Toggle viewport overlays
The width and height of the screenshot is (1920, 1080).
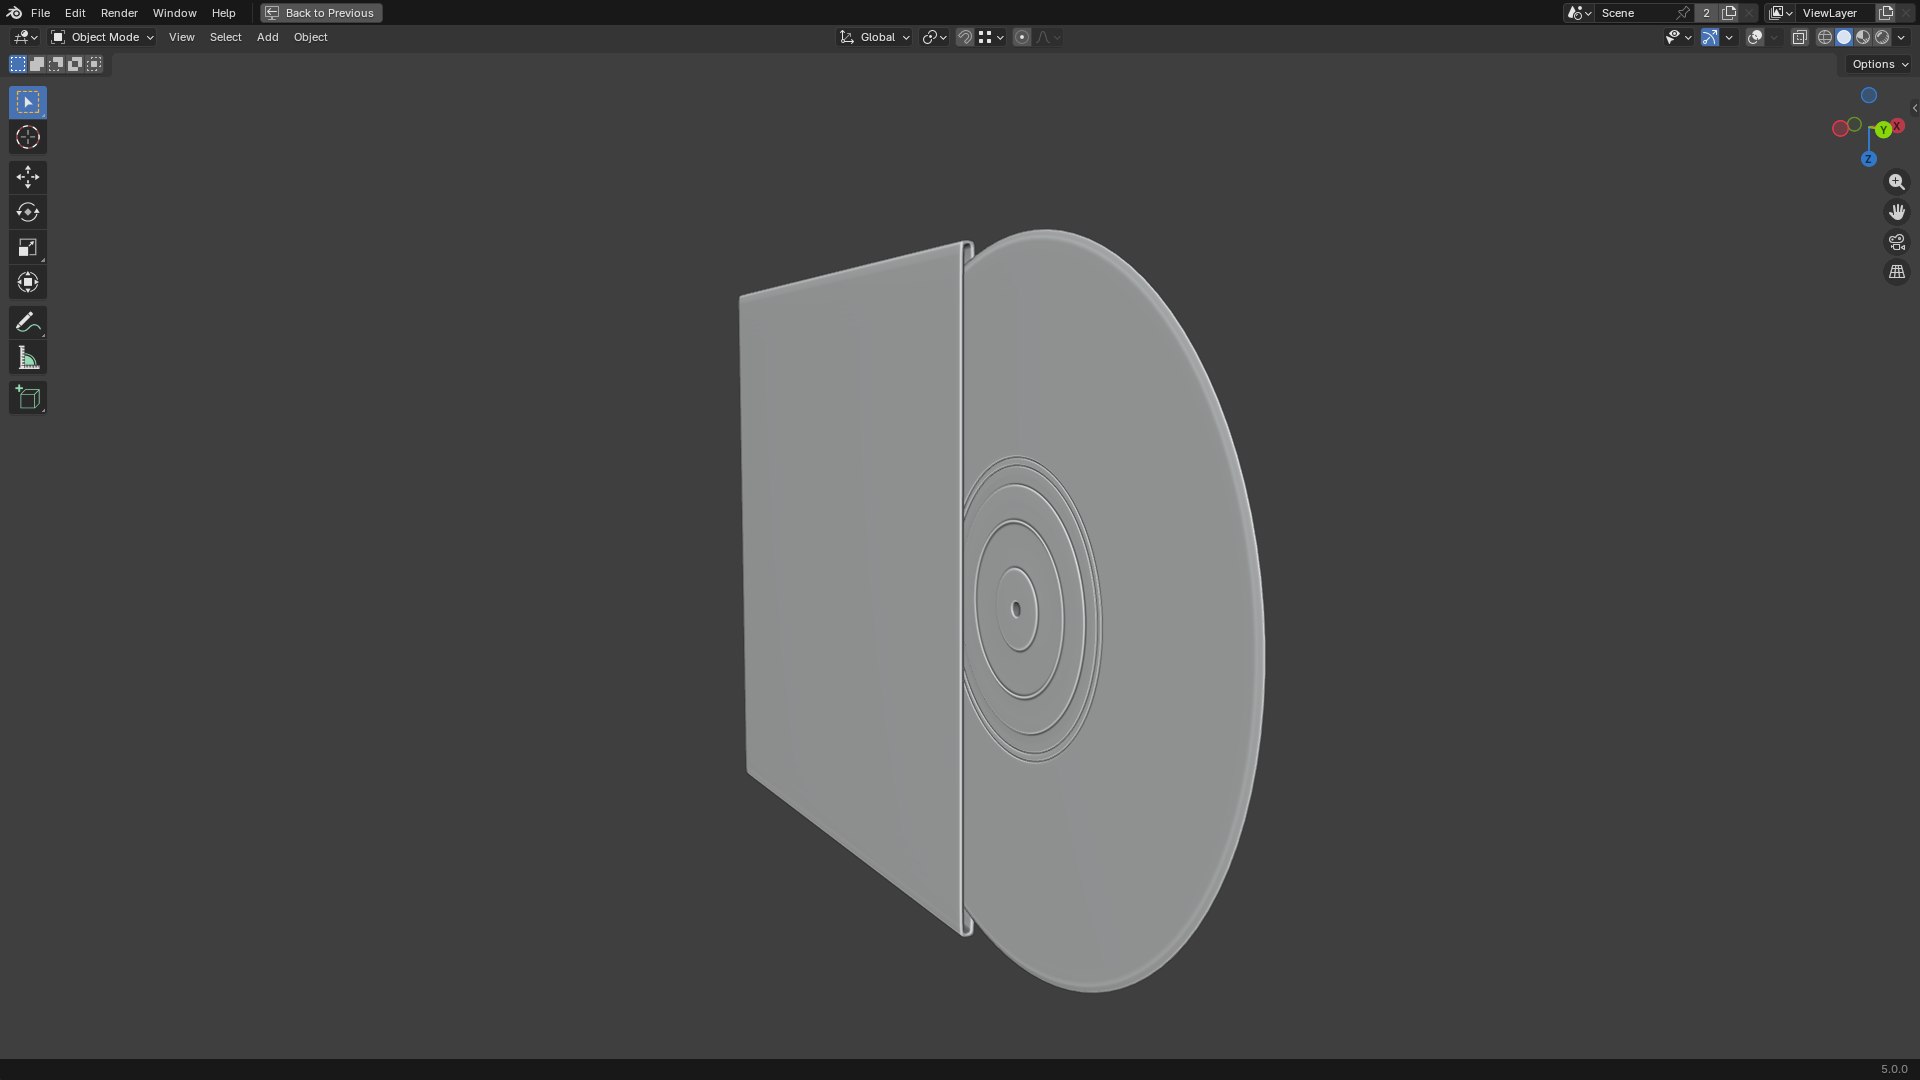1755,37
